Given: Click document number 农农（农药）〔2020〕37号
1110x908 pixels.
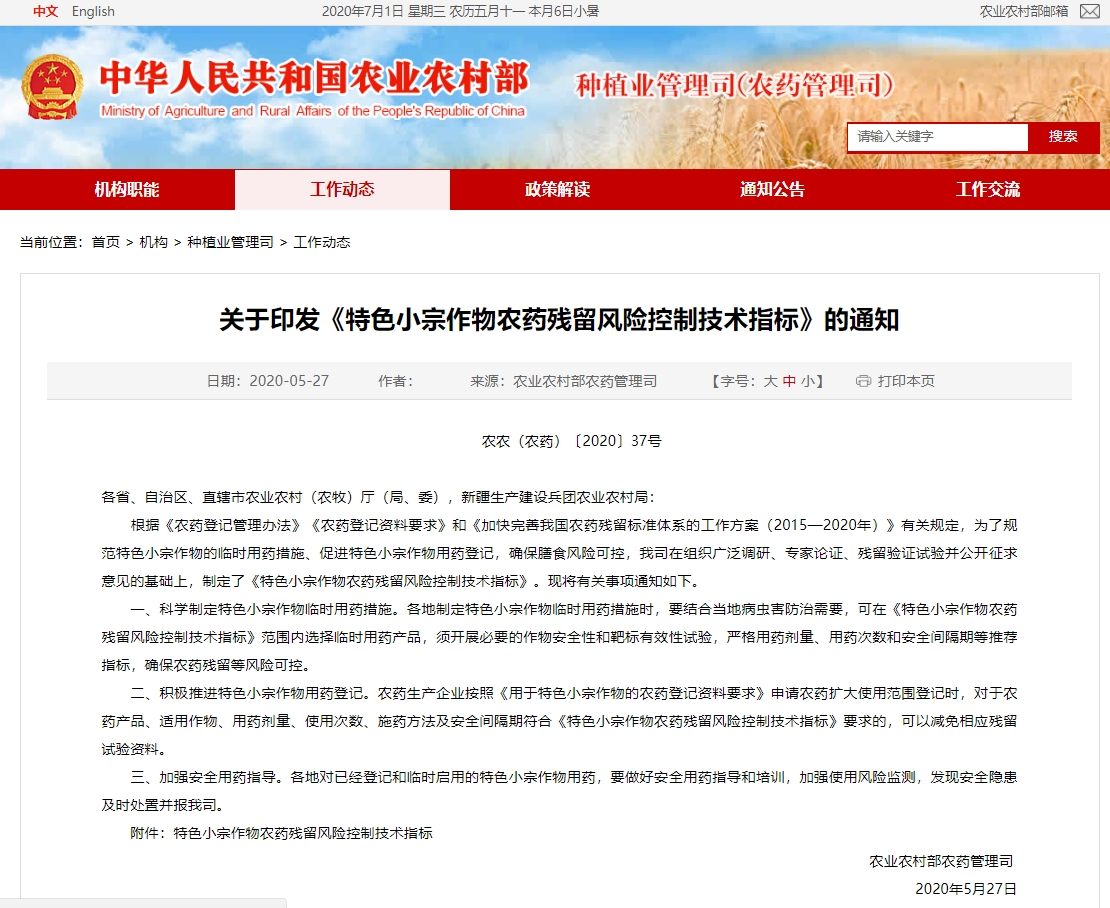Looking at the screenshot, I should pyautogui.click(x=572, y=441).
